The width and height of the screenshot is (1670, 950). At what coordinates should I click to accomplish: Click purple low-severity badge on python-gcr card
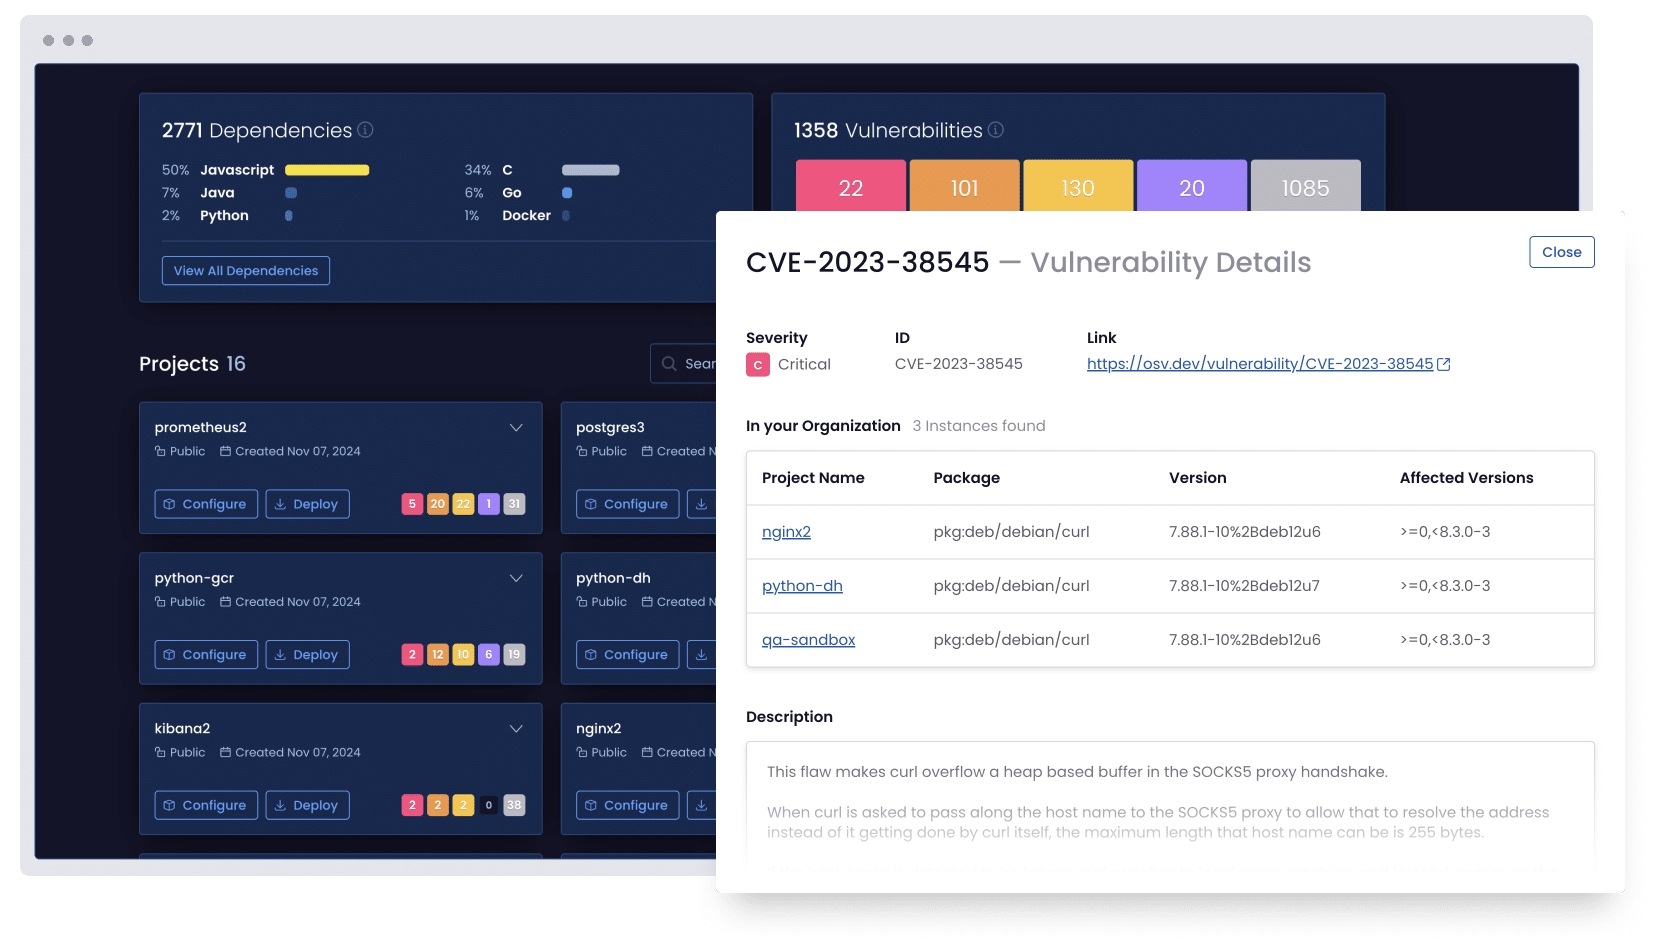(x=488, y=655)
